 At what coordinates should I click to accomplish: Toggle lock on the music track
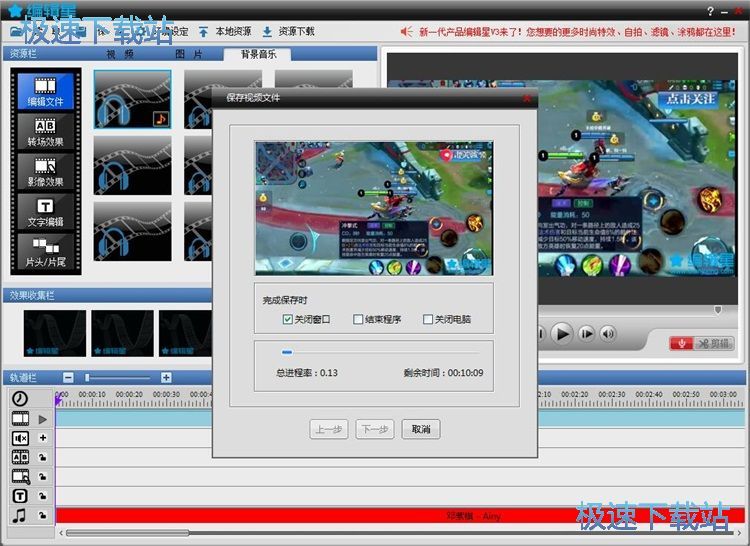coord(43,515)
